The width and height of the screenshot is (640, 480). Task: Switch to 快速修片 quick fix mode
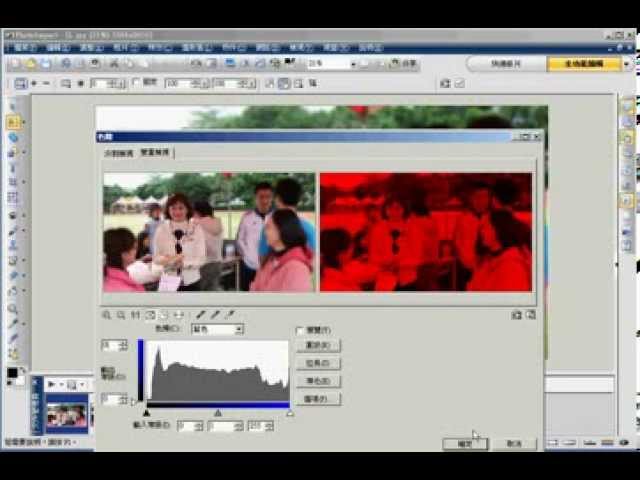tap(506, 64)
